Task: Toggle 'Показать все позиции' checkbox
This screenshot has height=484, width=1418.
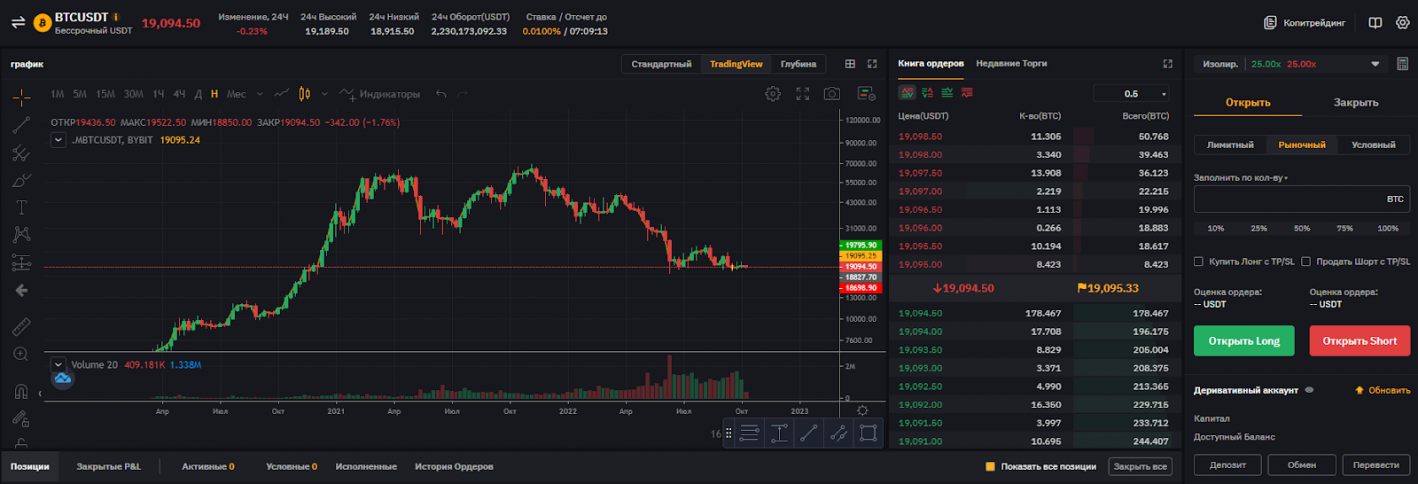Action: (990, 466)
